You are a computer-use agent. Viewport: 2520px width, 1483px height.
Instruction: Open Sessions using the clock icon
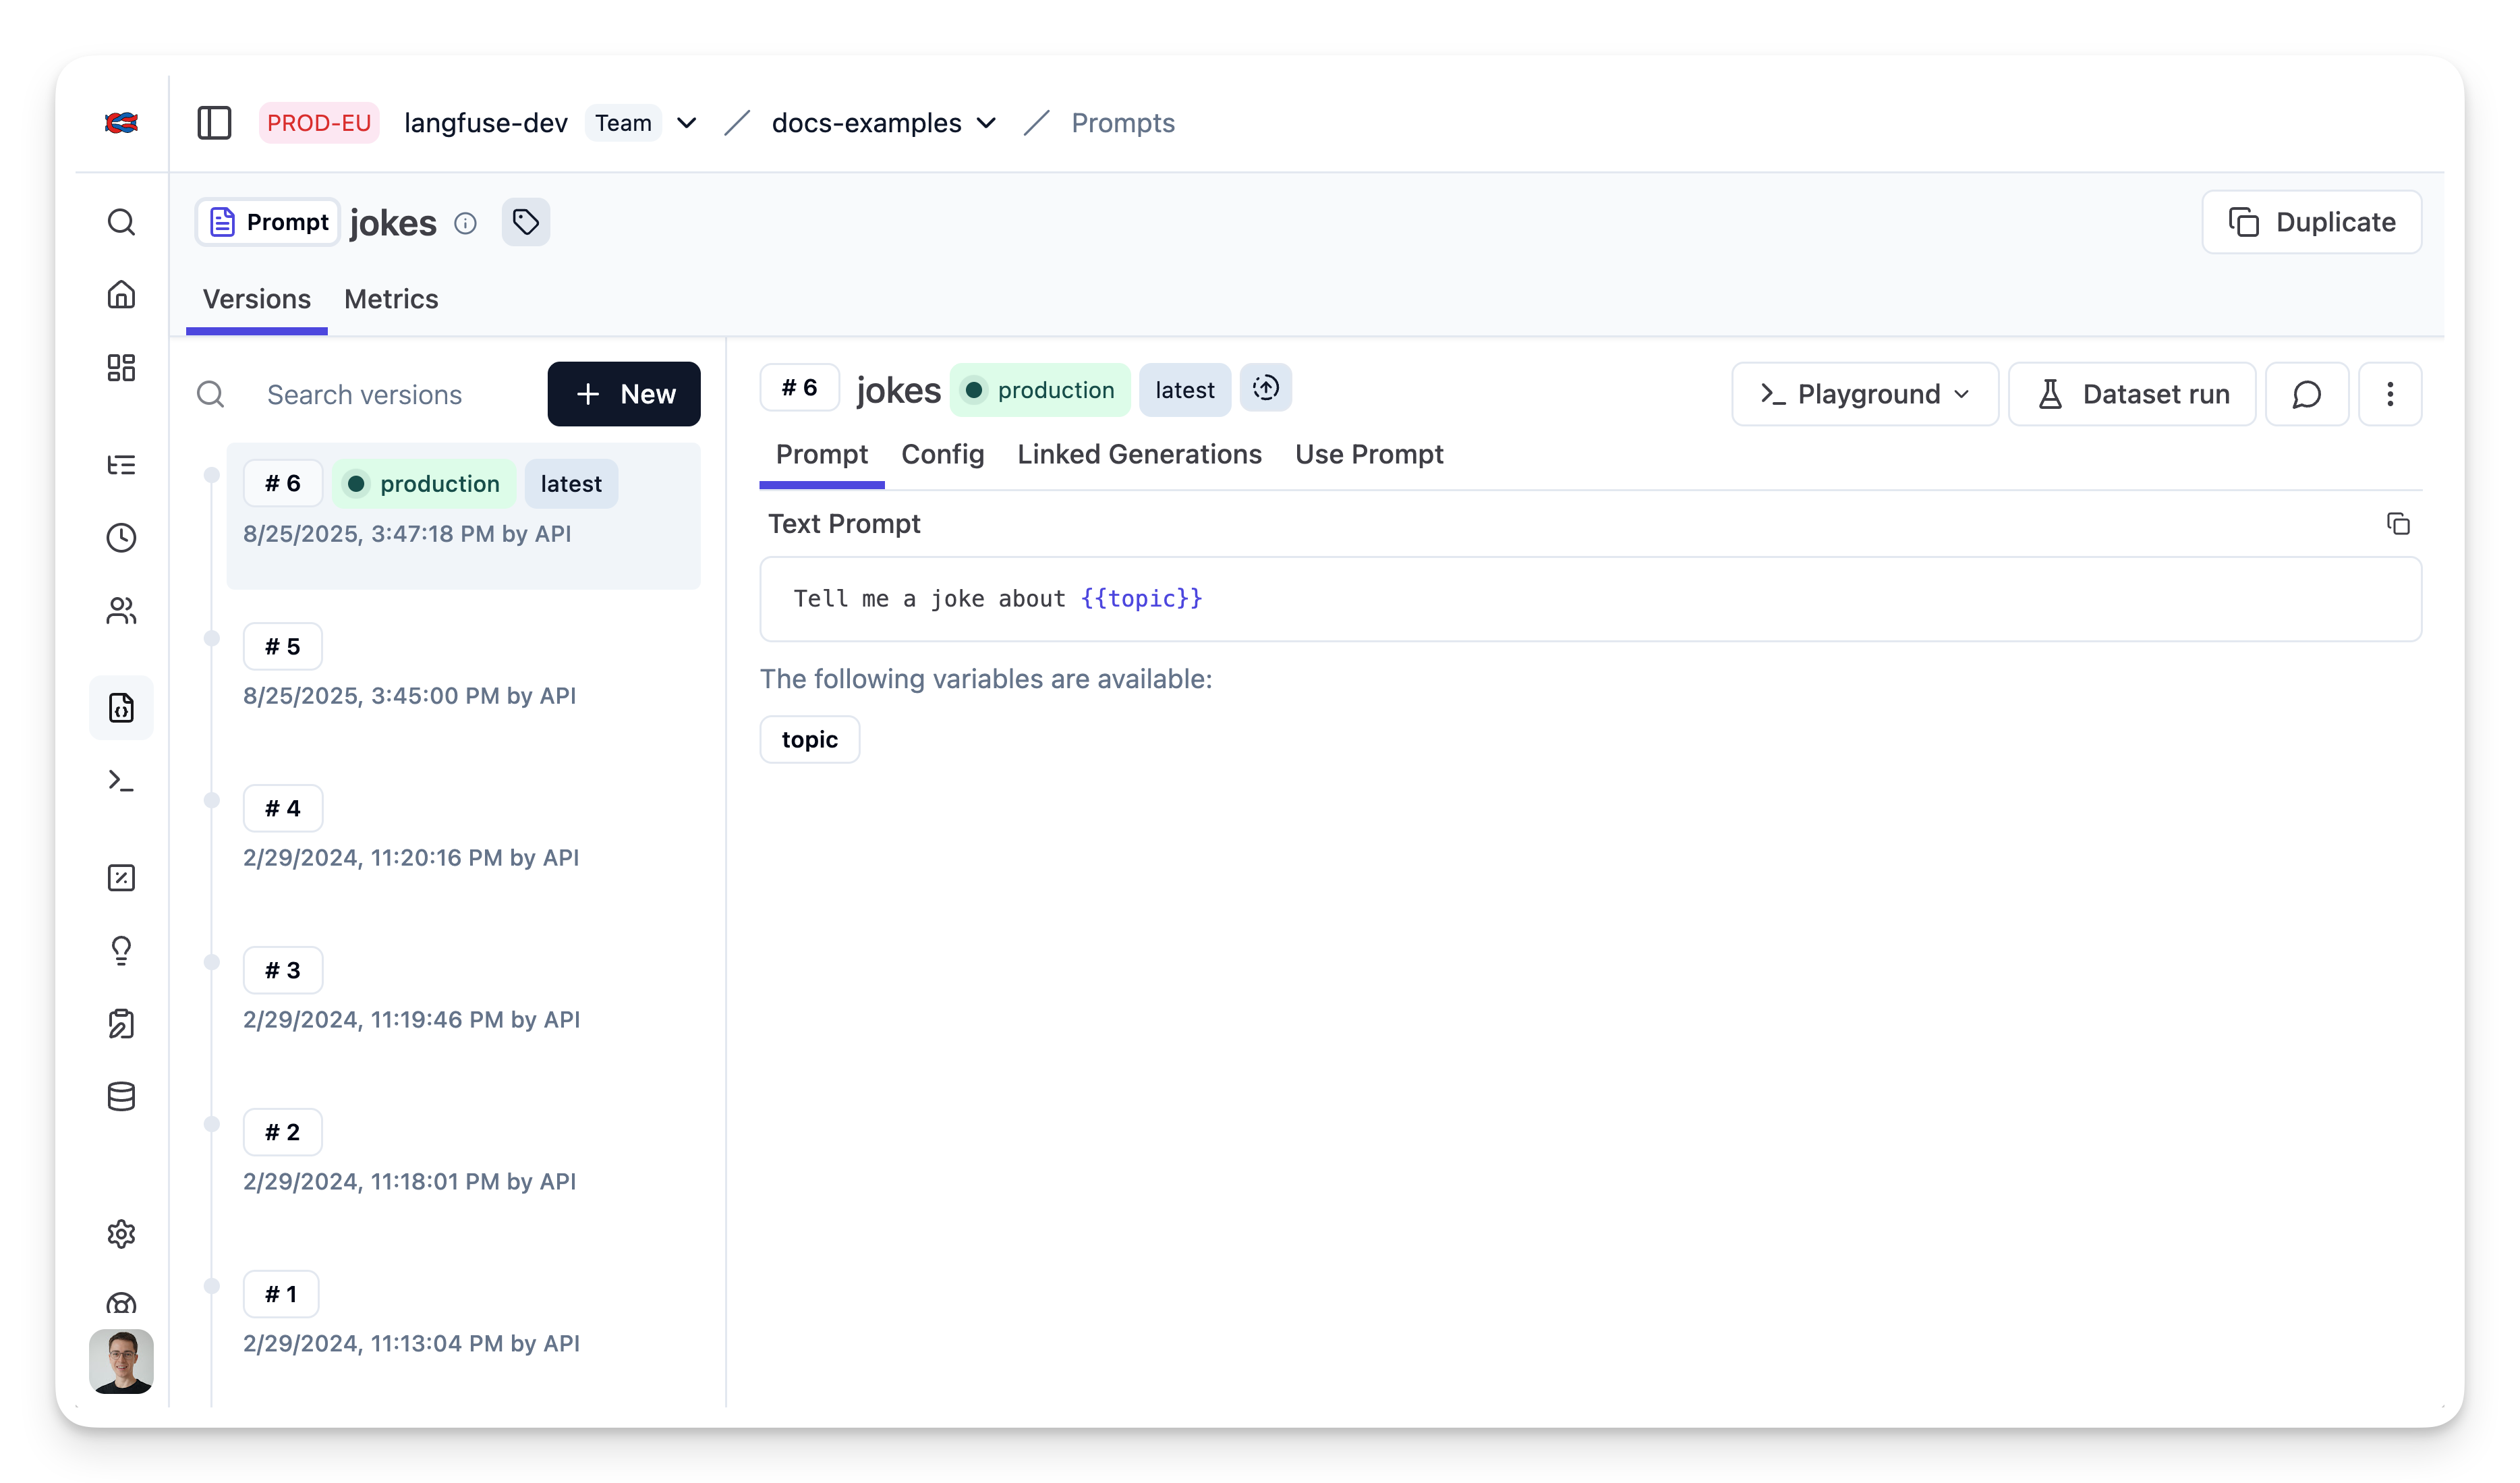coord(121,538)
